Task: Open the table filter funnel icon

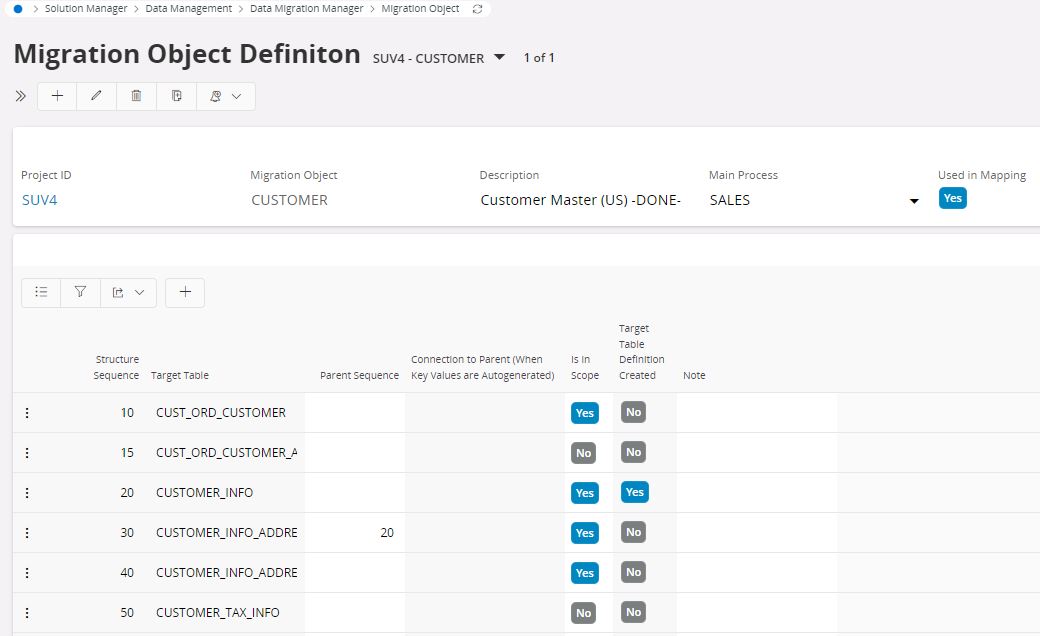Action: point(80,292)
